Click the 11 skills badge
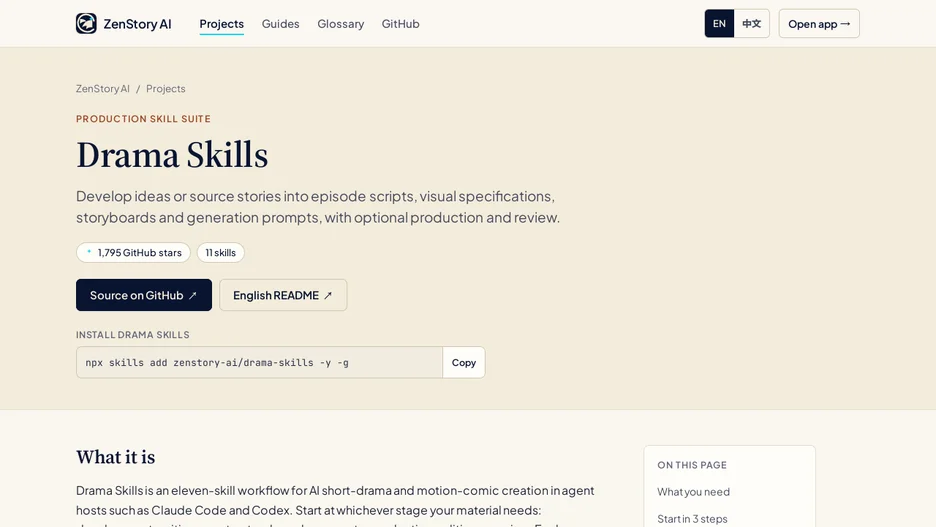Screen dimensions: 936x527 click(221, 252)
